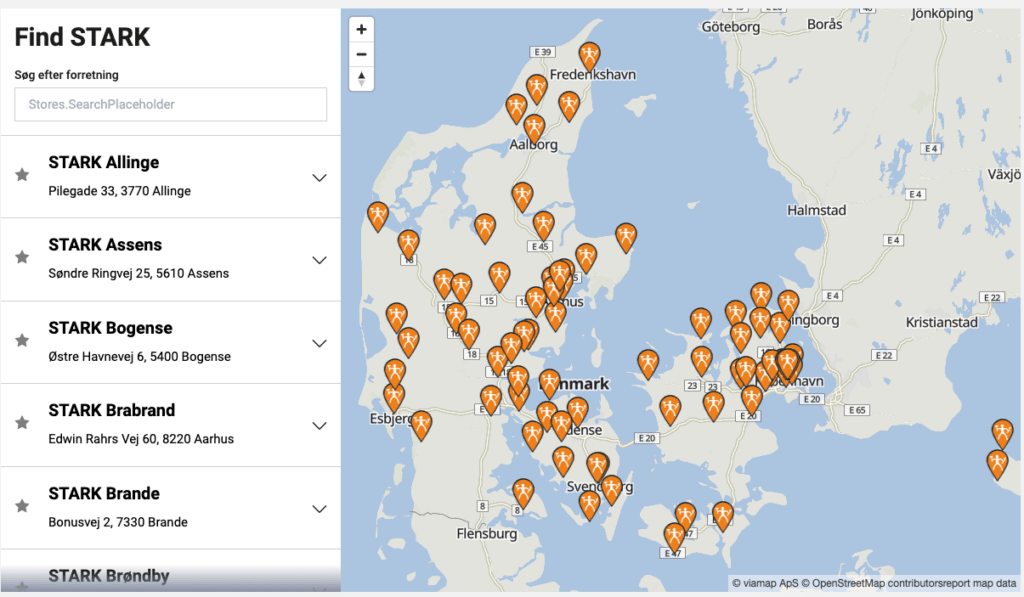Expand STARK Brabrand store details

click(319, 426)
